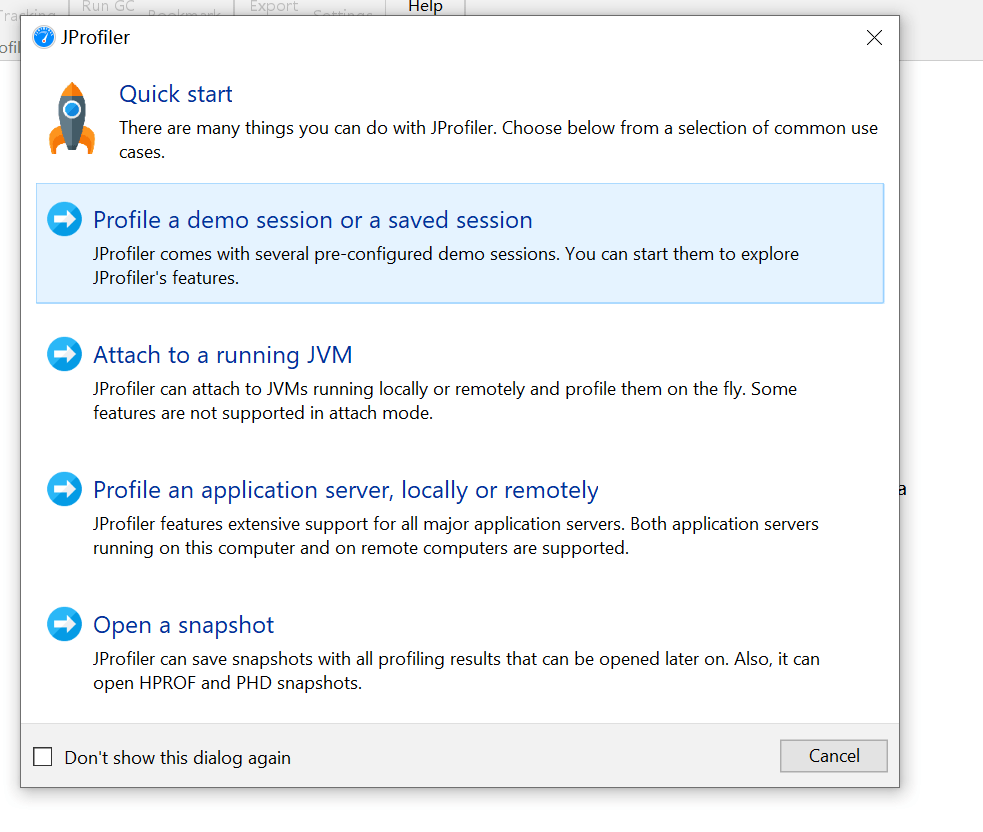Click Export in the background toolbar
The width and height of the screenshot is (983, 832).
(x=273, y=6)
